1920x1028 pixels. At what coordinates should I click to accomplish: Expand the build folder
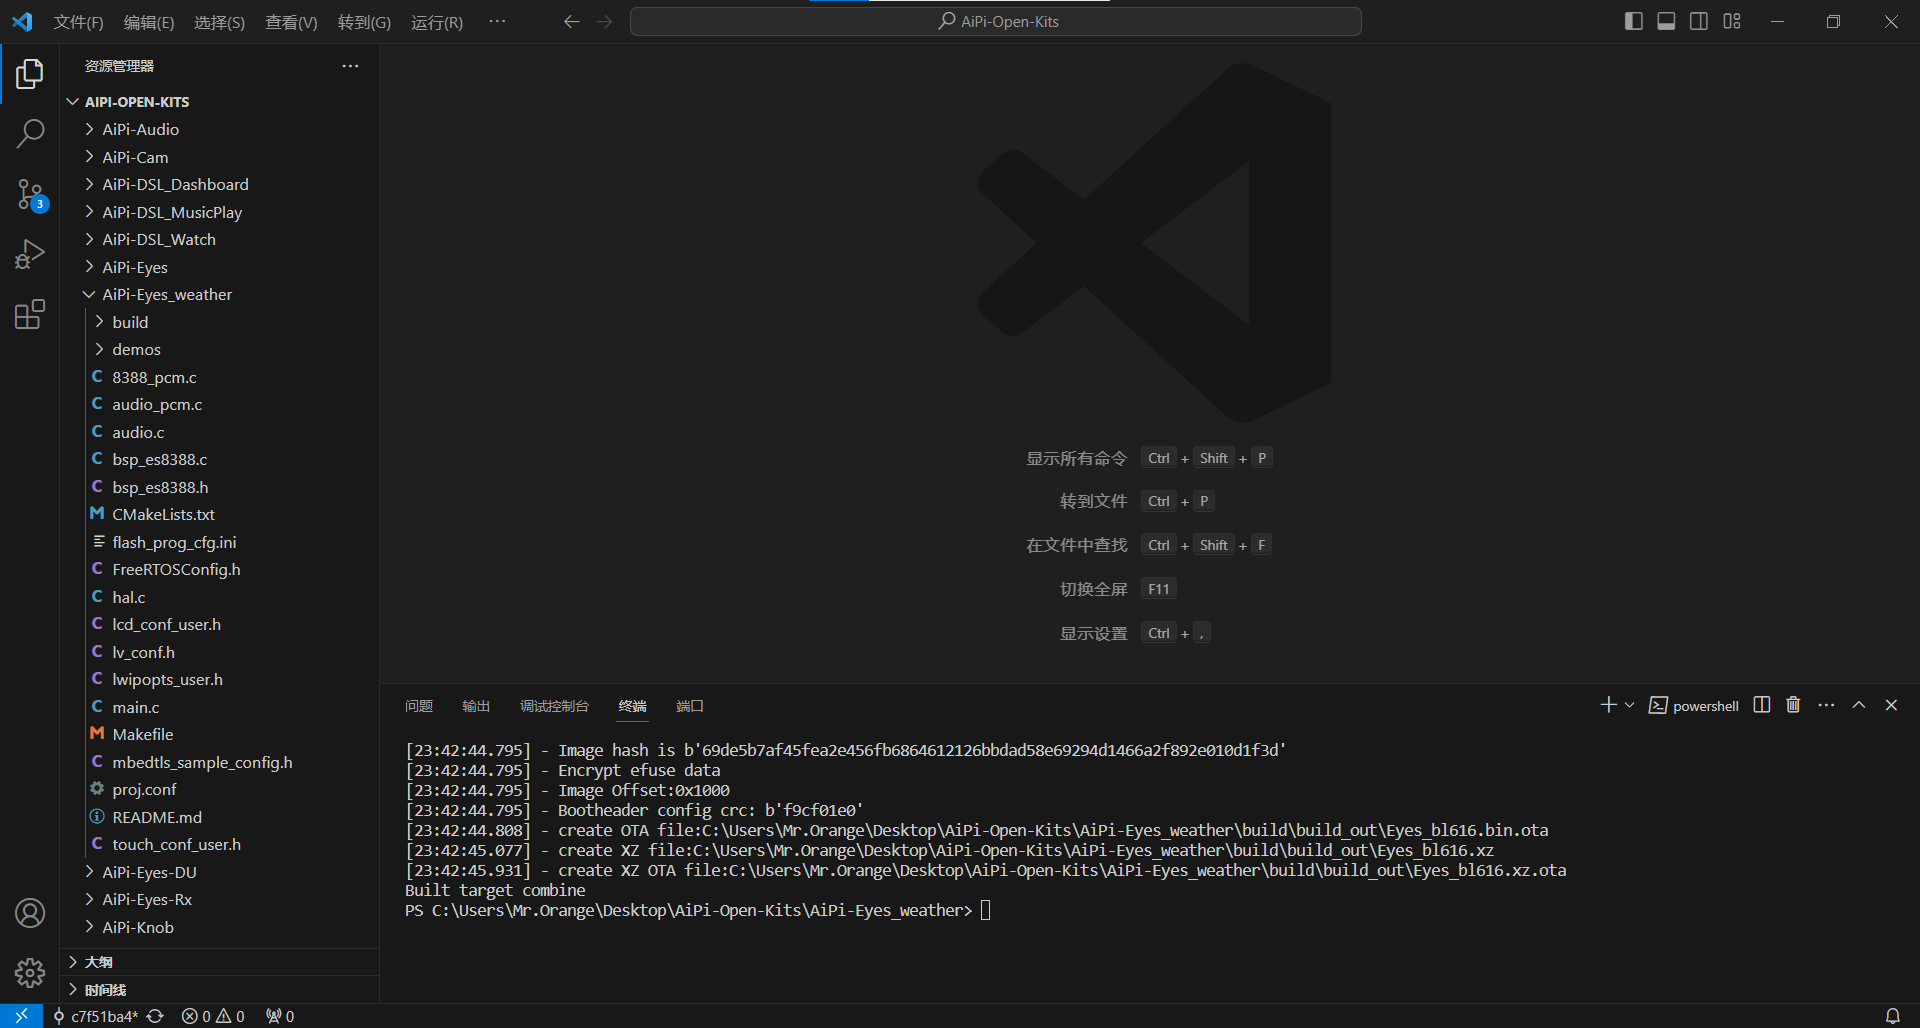(220, 322)
